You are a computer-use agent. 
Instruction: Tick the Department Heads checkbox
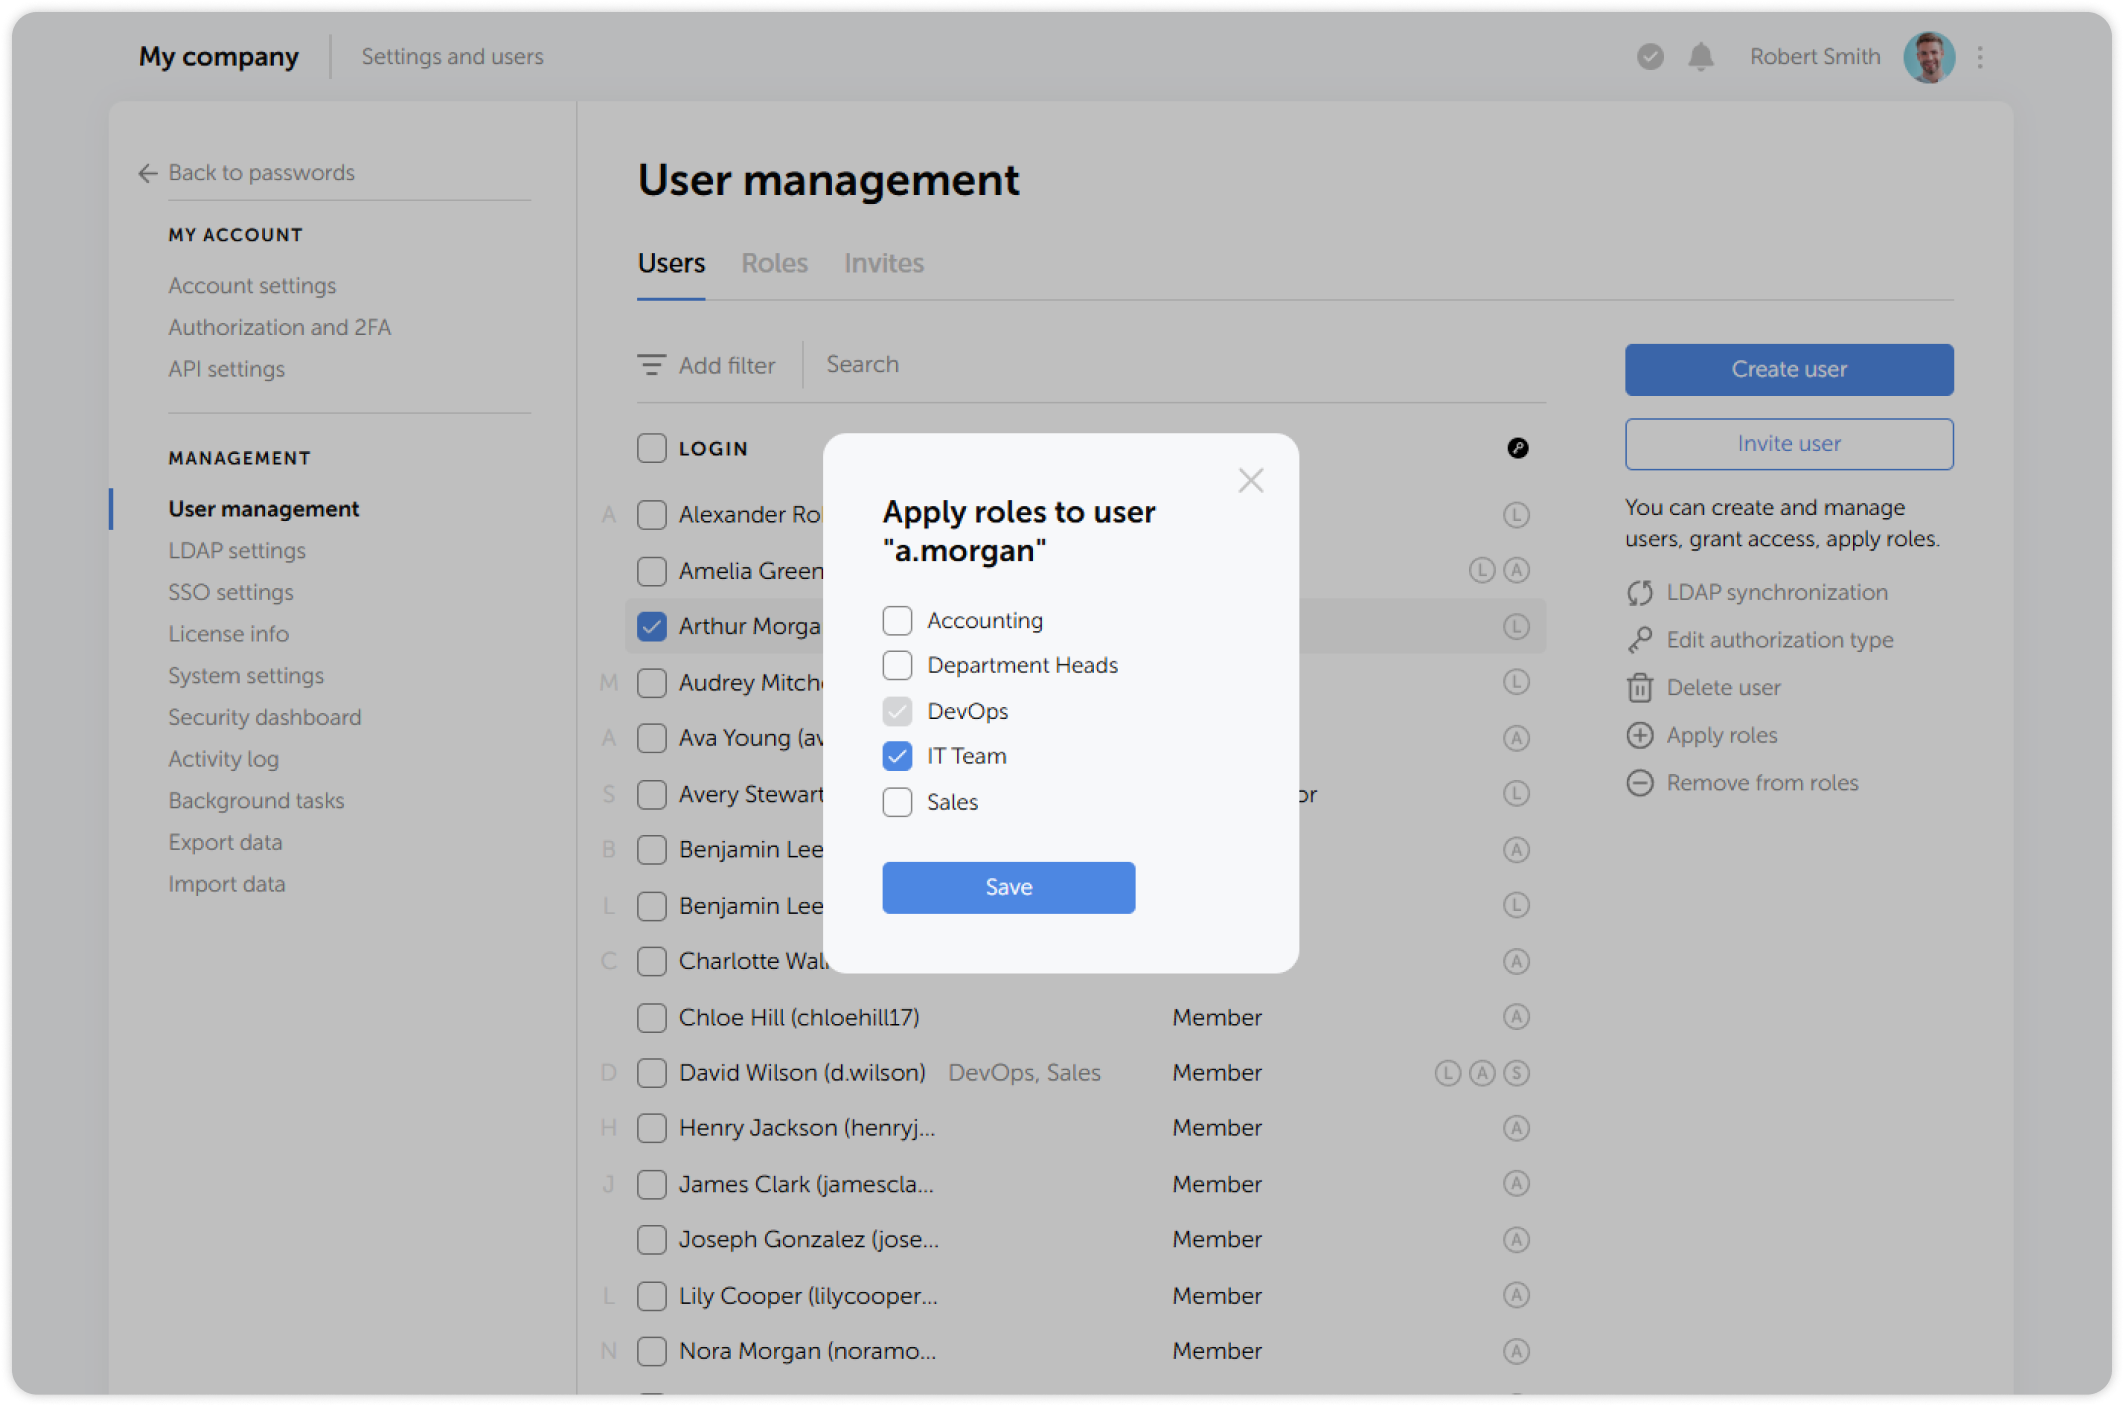(897, 665)
